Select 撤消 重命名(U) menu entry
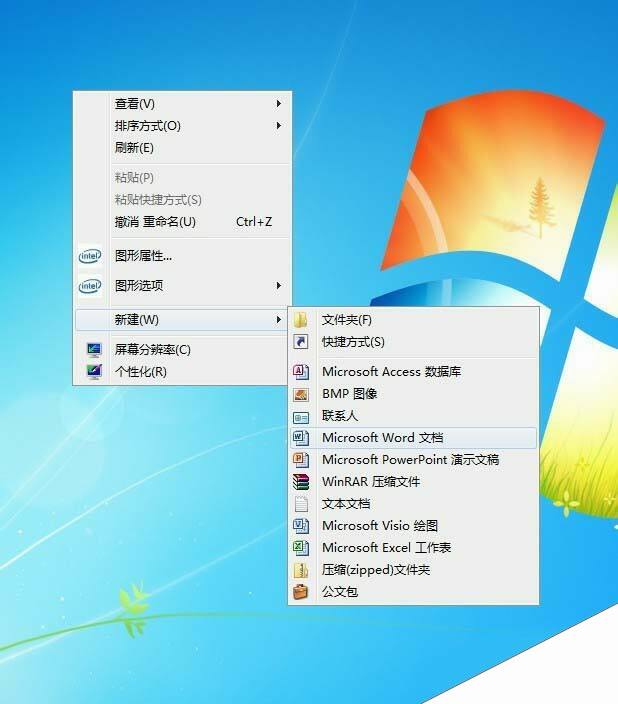 point(182,222)
